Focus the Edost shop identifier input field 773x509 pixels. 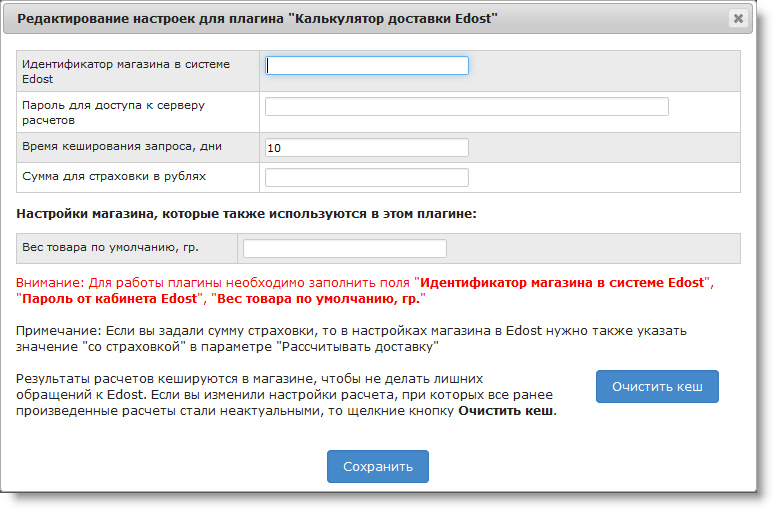(x=367, y=66)
